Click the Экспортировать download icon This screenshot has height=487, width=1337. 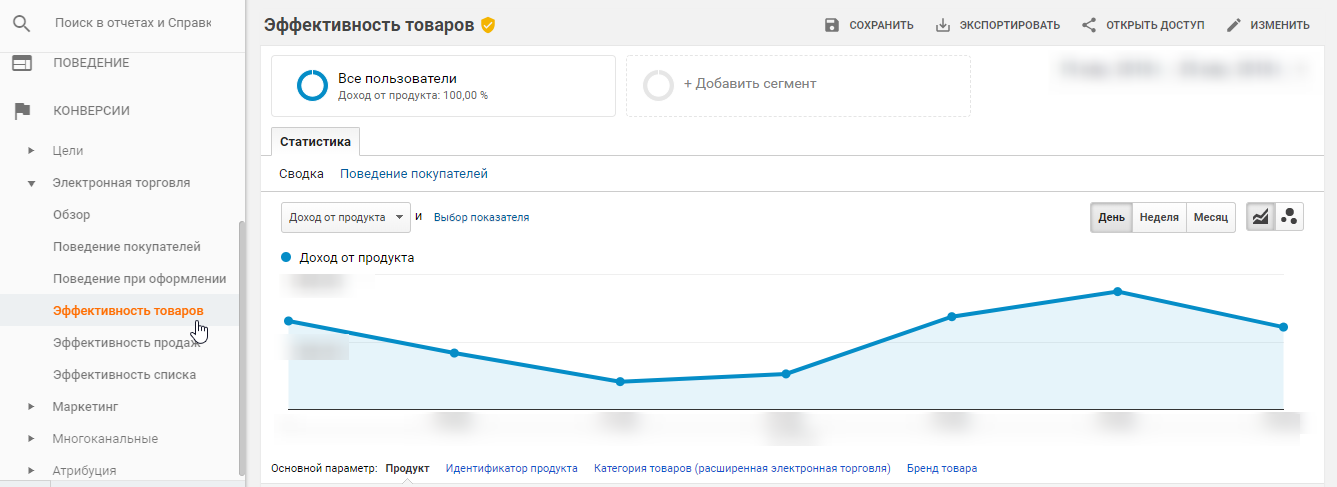[943, 25]
